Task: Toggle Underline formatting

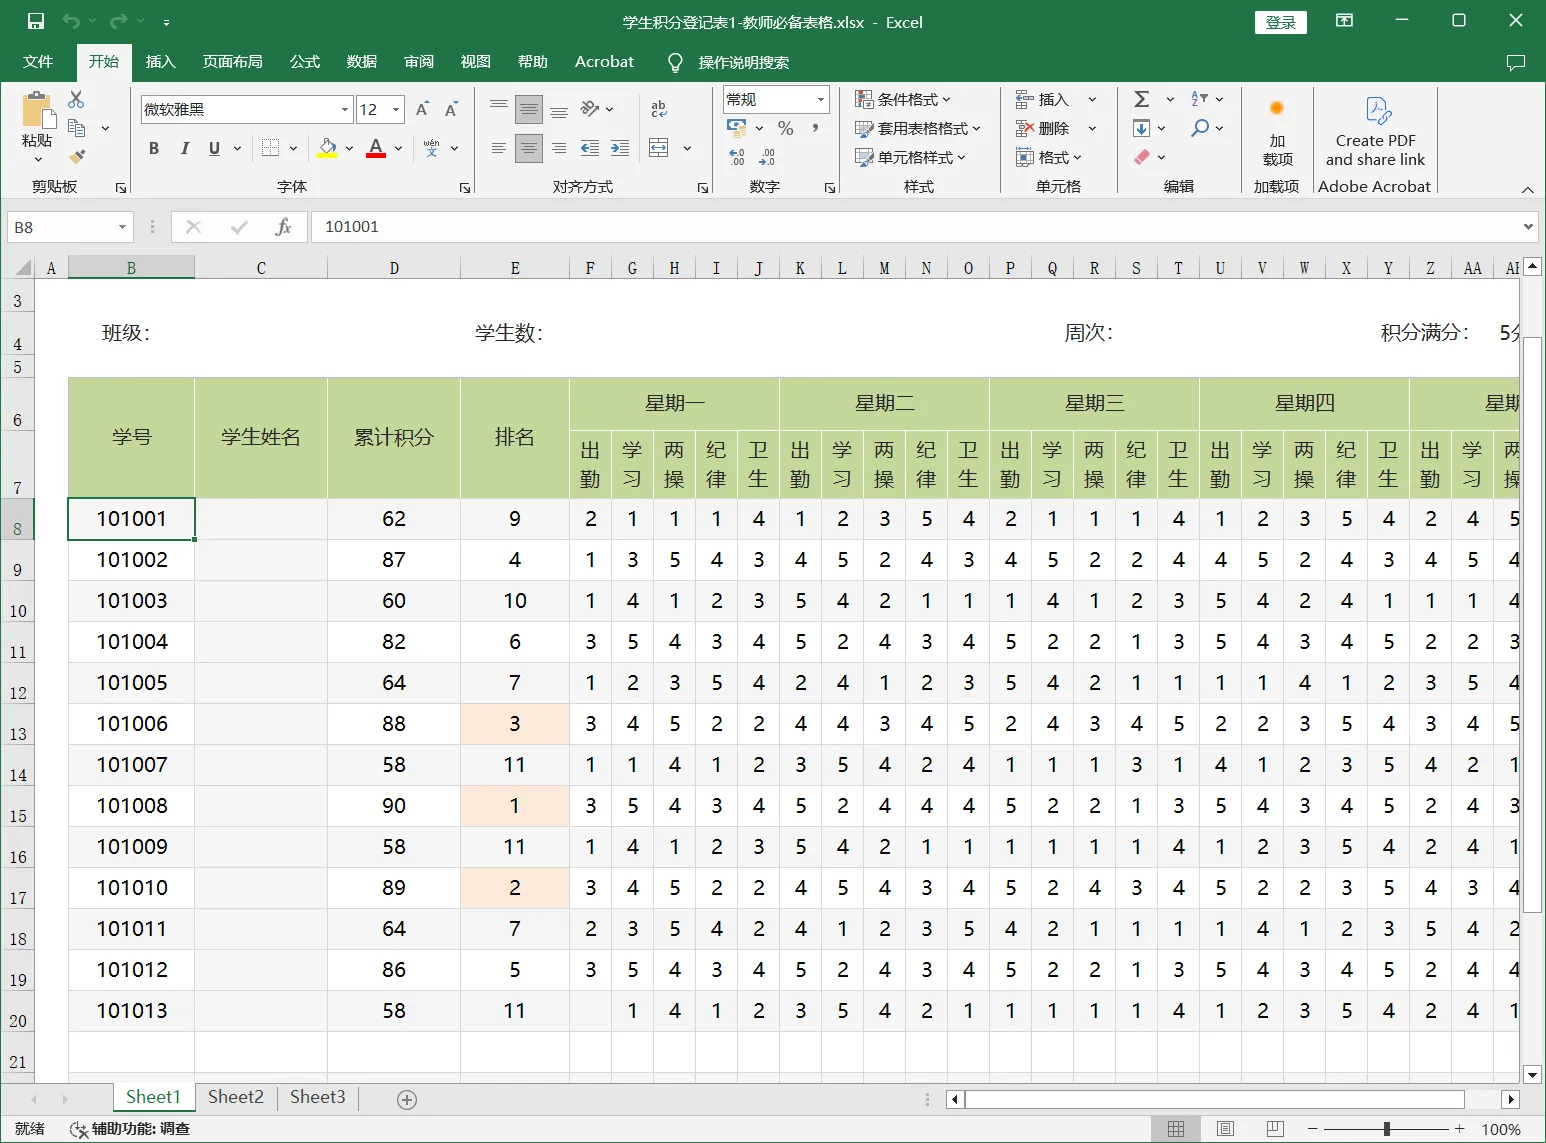Action: pyautogui.click(x=214, y=148)
